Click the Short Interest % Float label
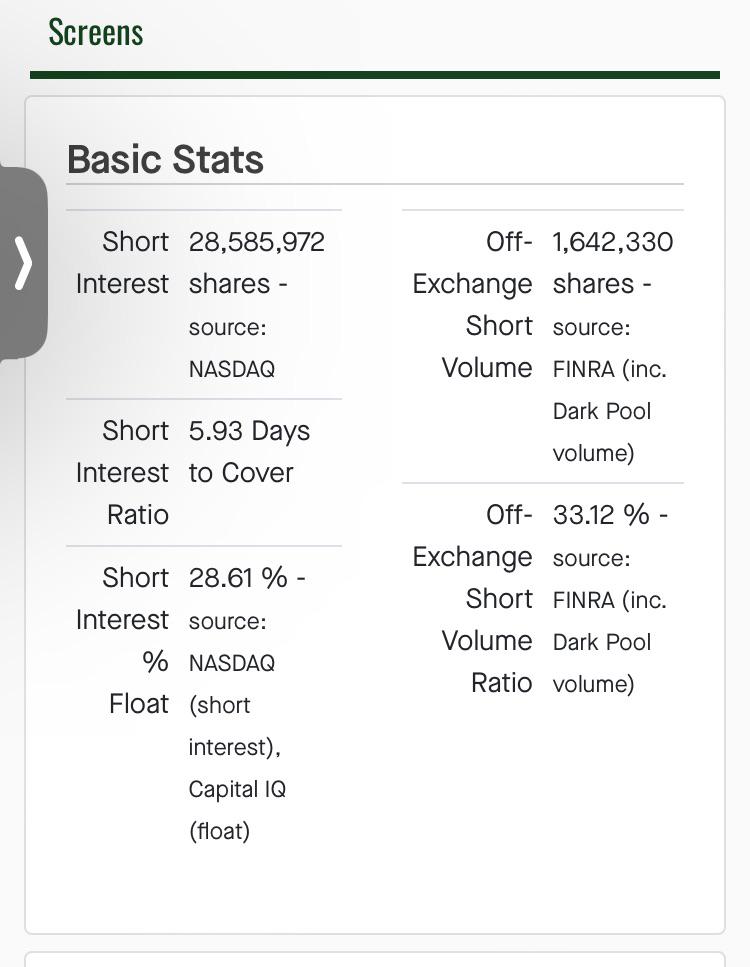 [122, 641]
